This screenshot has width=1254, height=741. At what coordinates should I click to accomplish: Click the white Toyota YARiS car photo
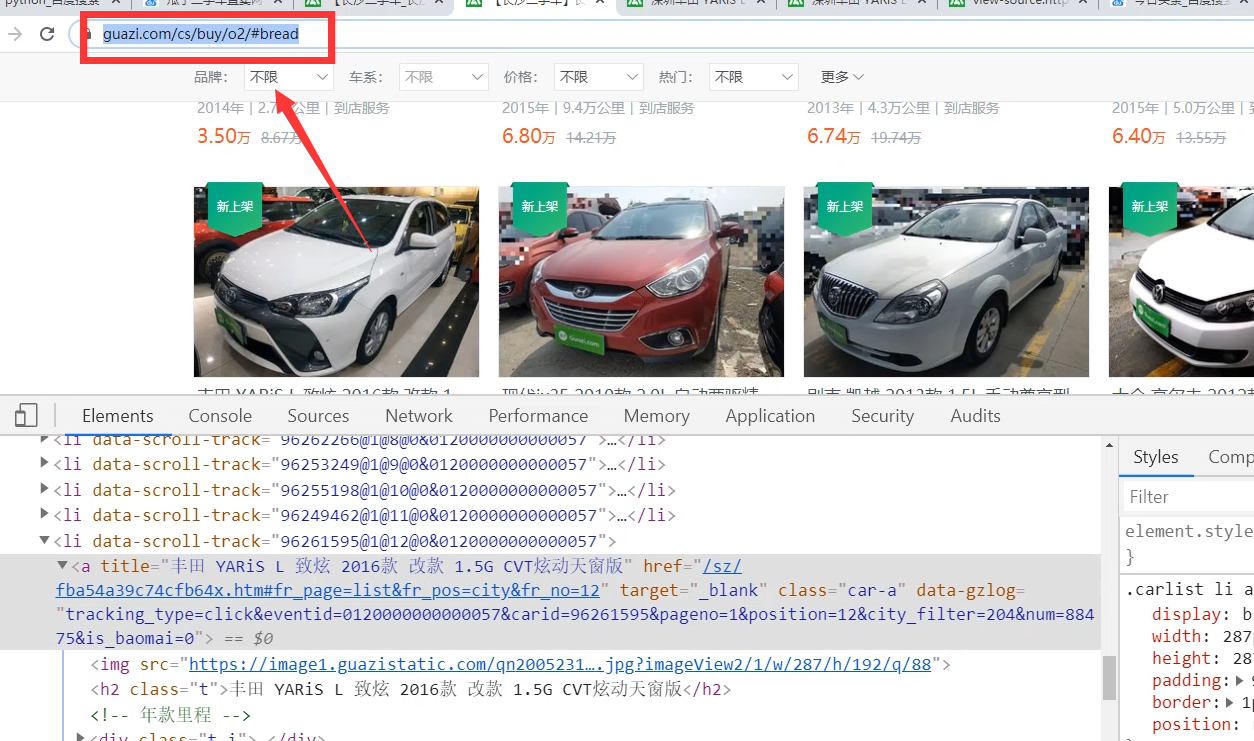tap(336, 282)
